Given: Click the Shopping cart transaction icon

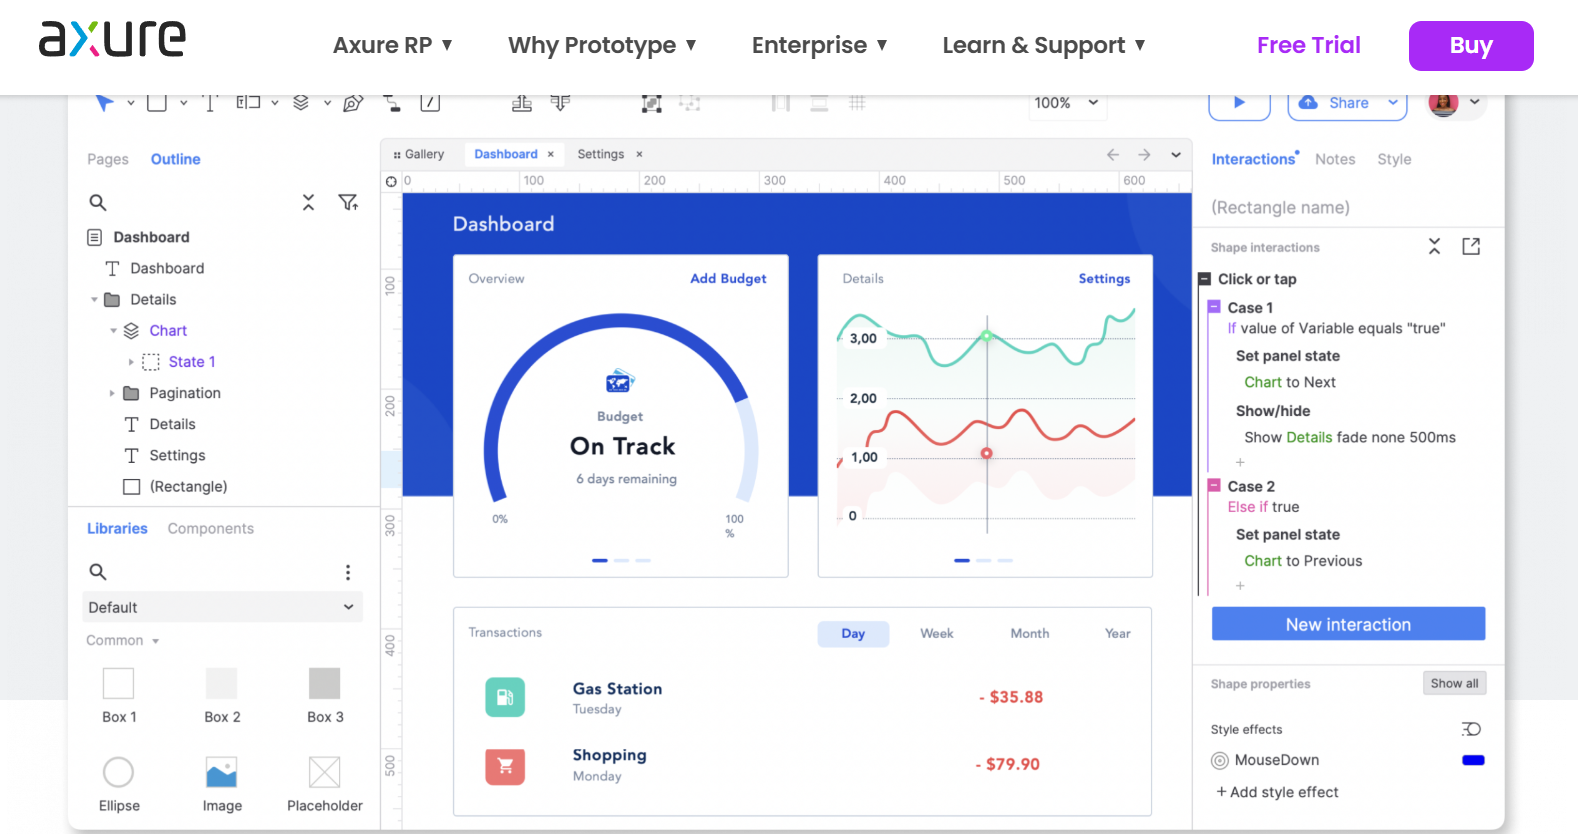Looking at the screenshot, I should click(x=505, y=766).
